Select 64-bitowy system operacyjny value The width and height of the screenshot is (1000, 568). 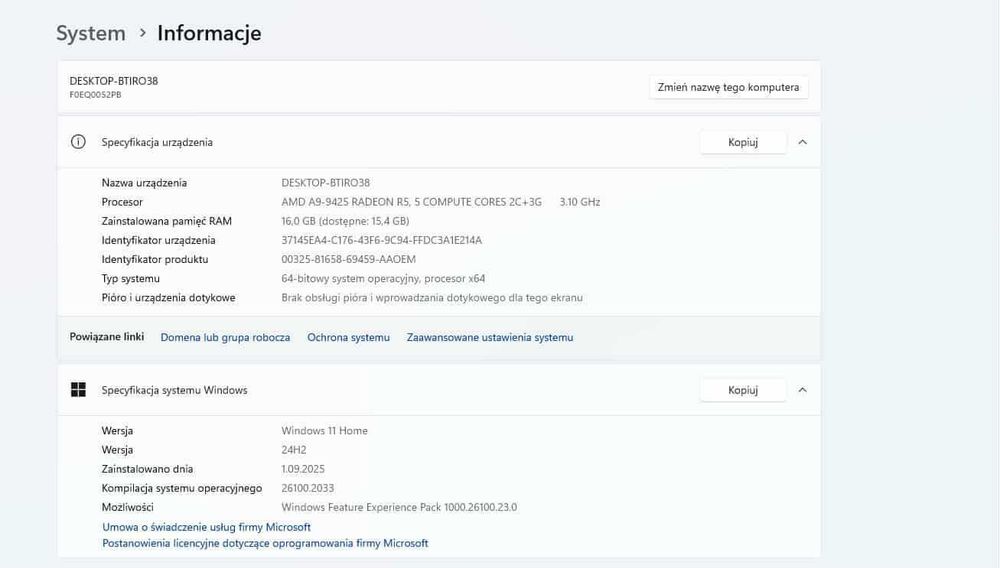tap(383, 279)
